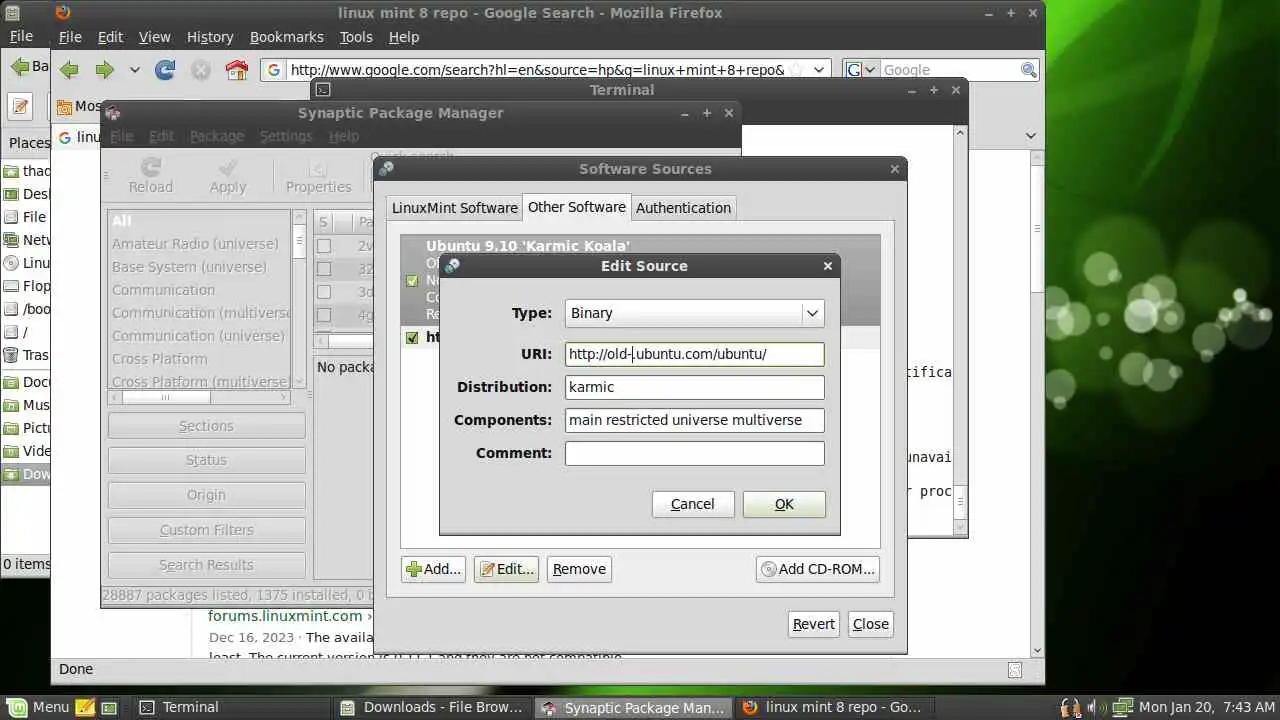
Task: Click the Reload icon in Synaptic's toolbar
Action: tap(151, 168)
